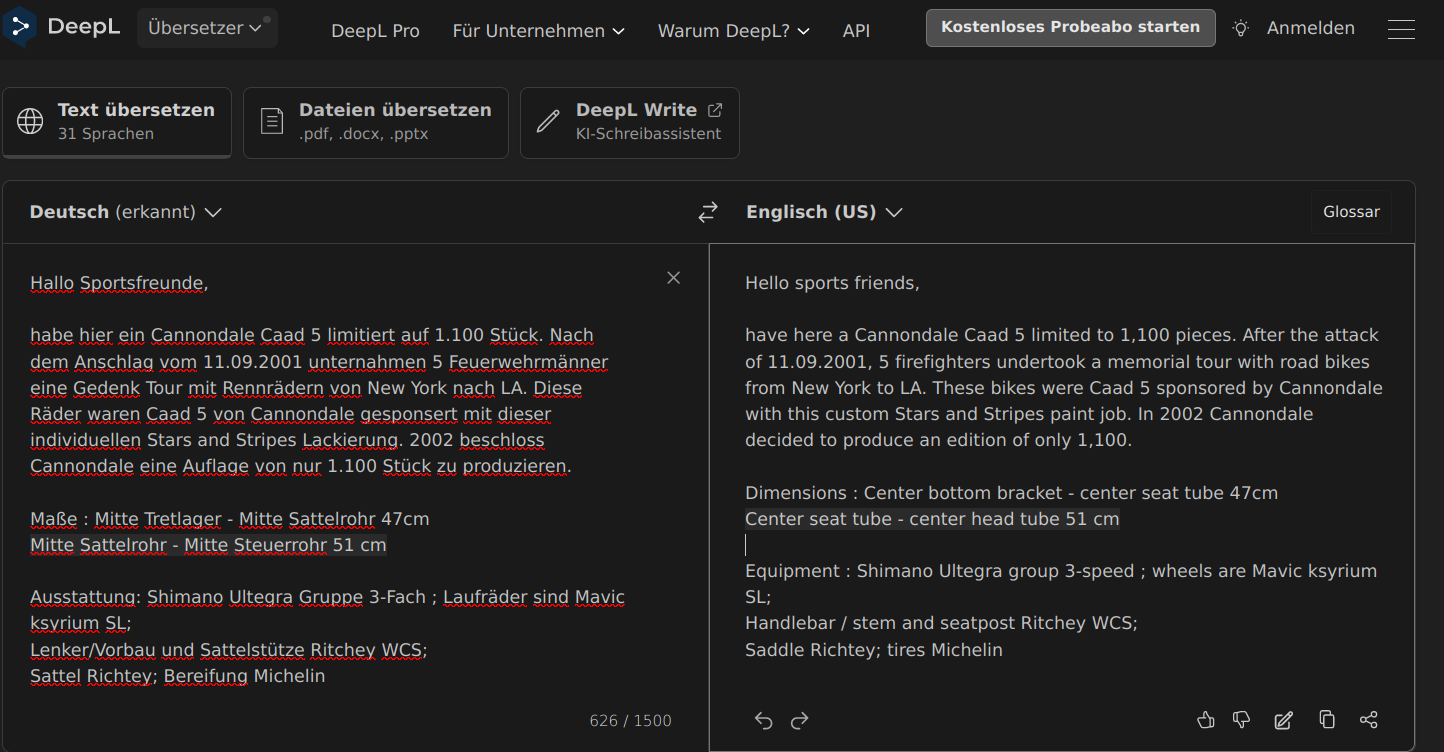Swap source and target languages

click(x=708, y=212)
